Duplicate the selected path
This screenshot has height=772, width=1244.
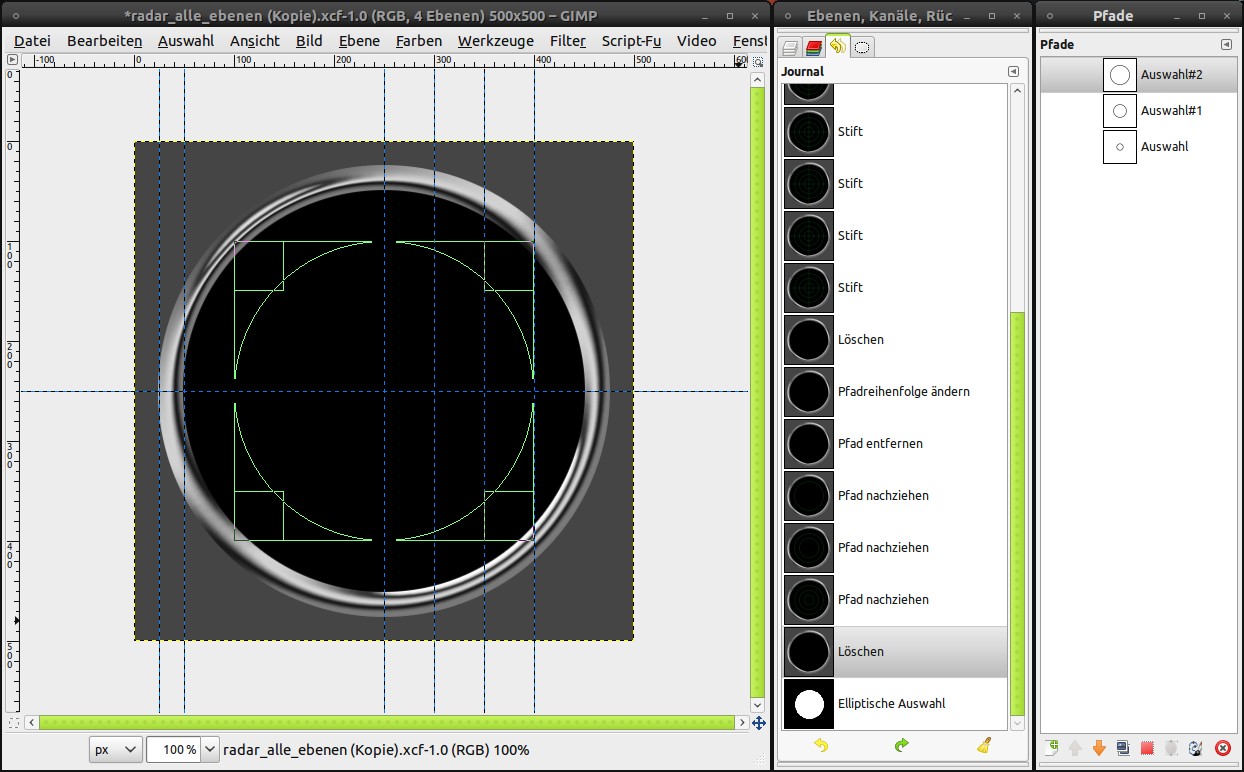[1123, 748]
